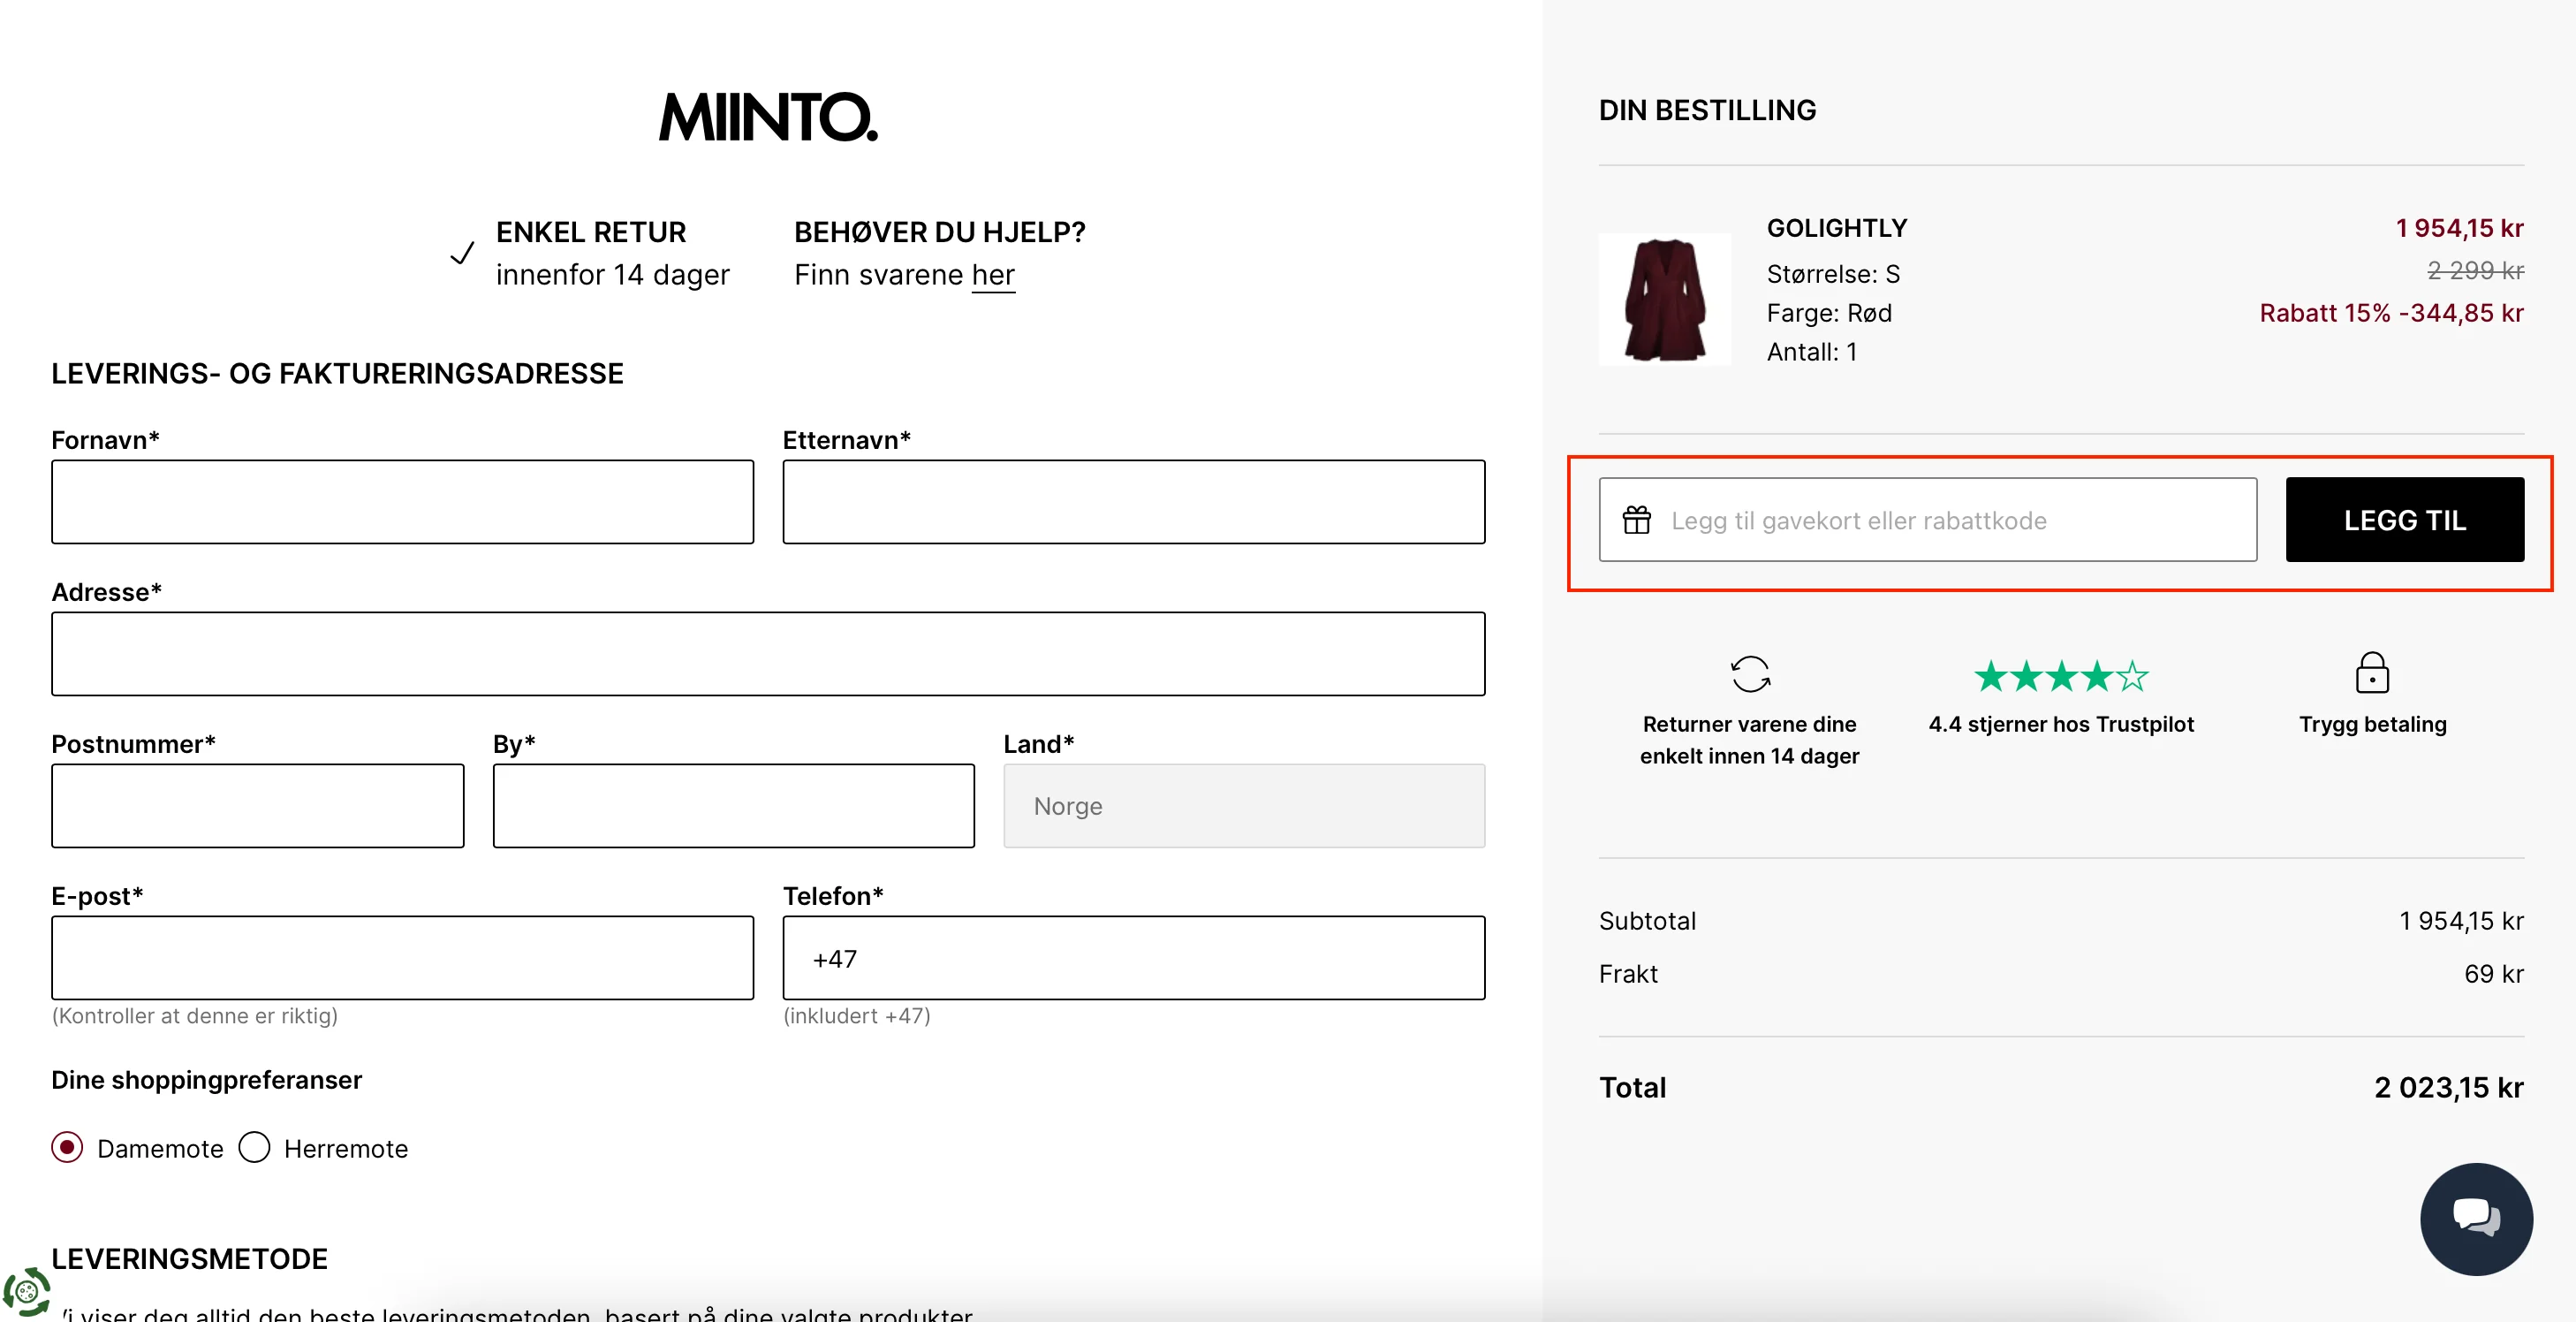2576x1322 pixels.
Task: Click the Trustpilot star rating
Action: click(2060, 677)
